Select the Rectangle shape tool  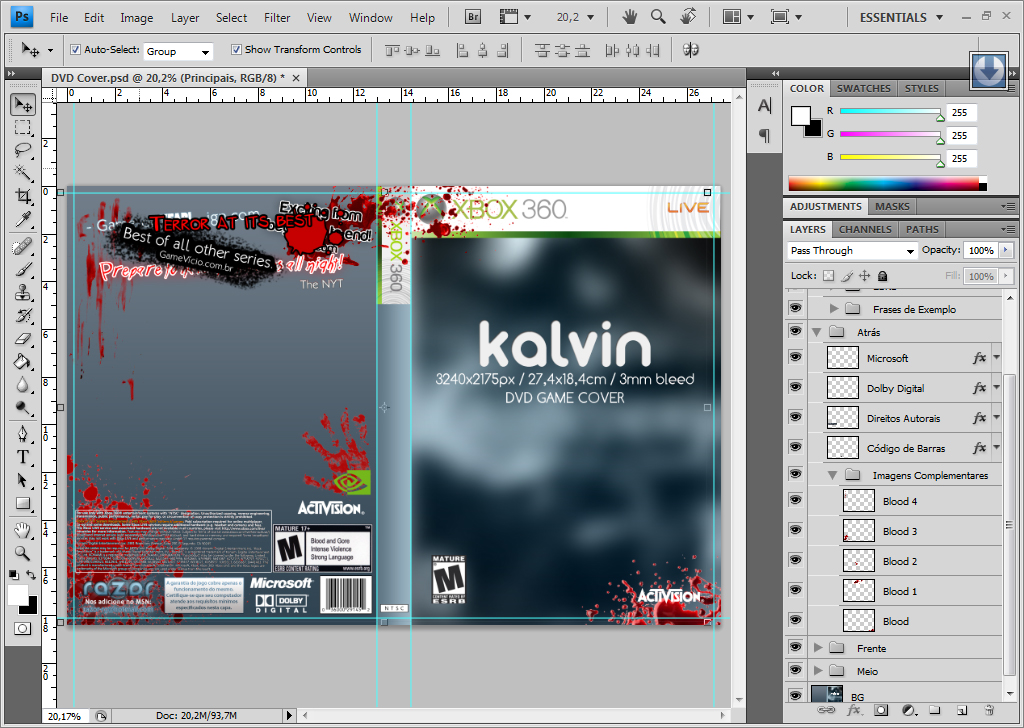(23, 503)
